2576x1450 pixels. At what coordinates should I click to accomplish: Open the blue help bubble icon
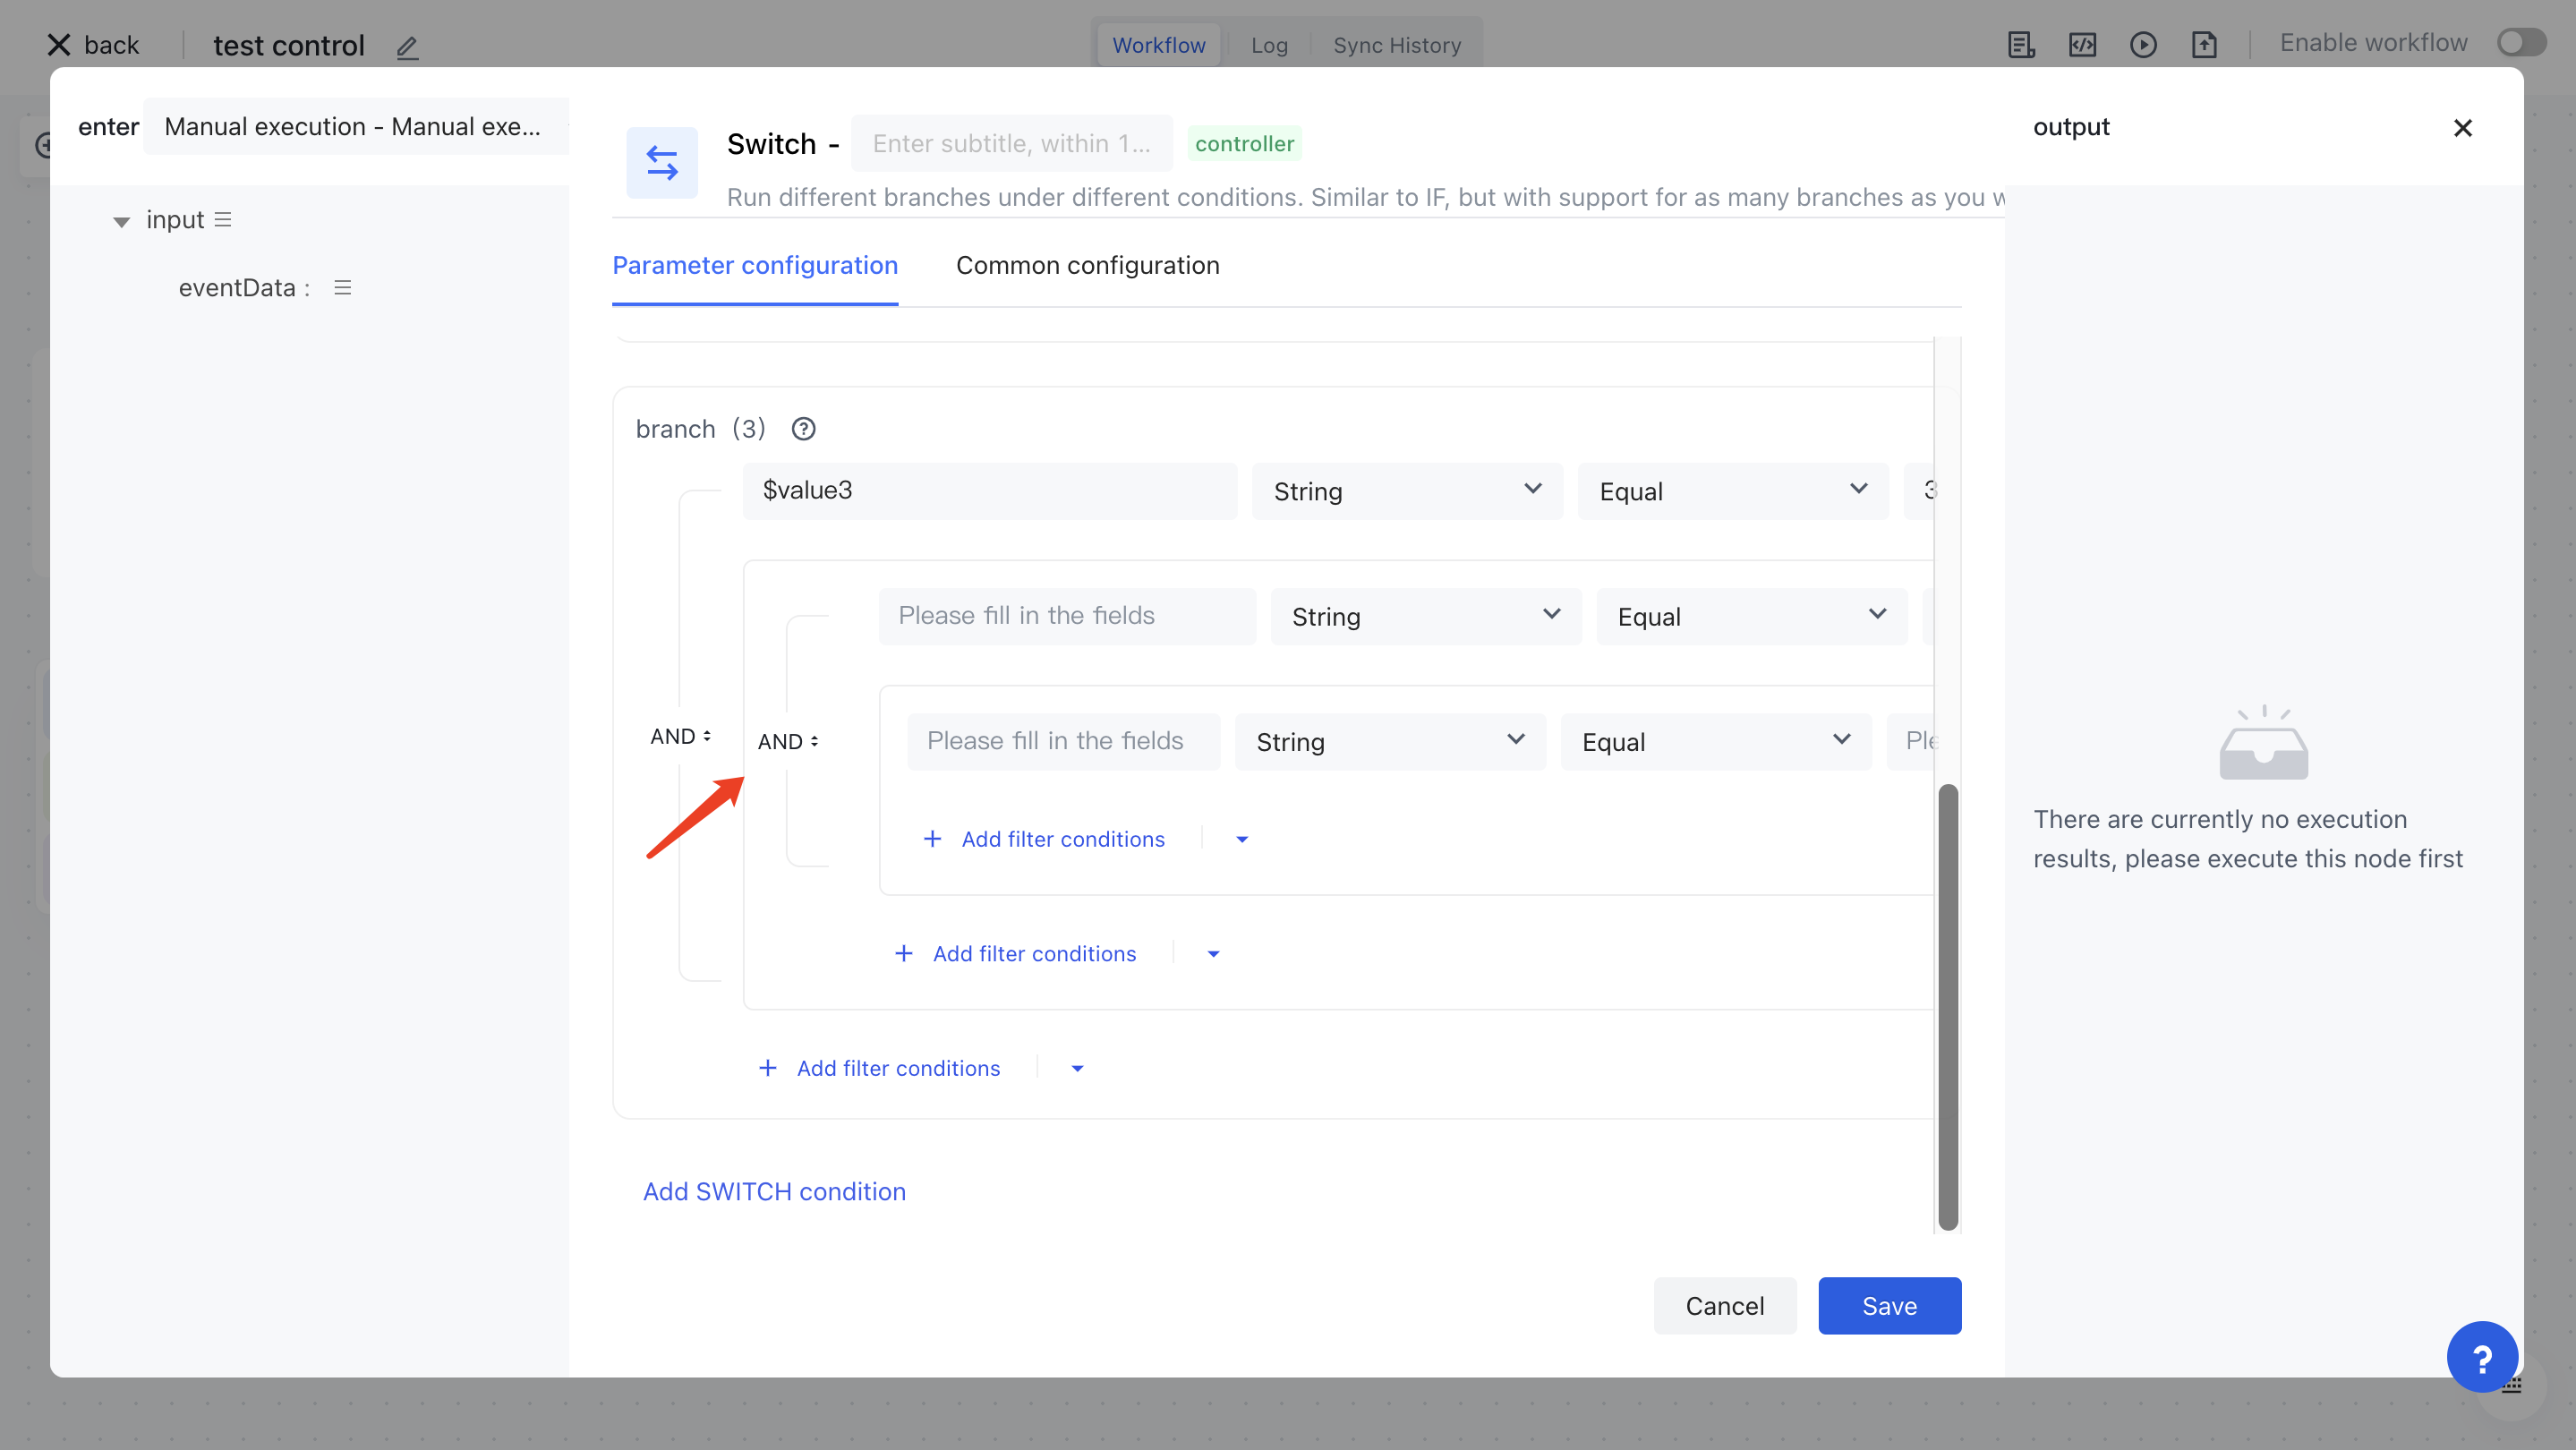(2481, 1357)
